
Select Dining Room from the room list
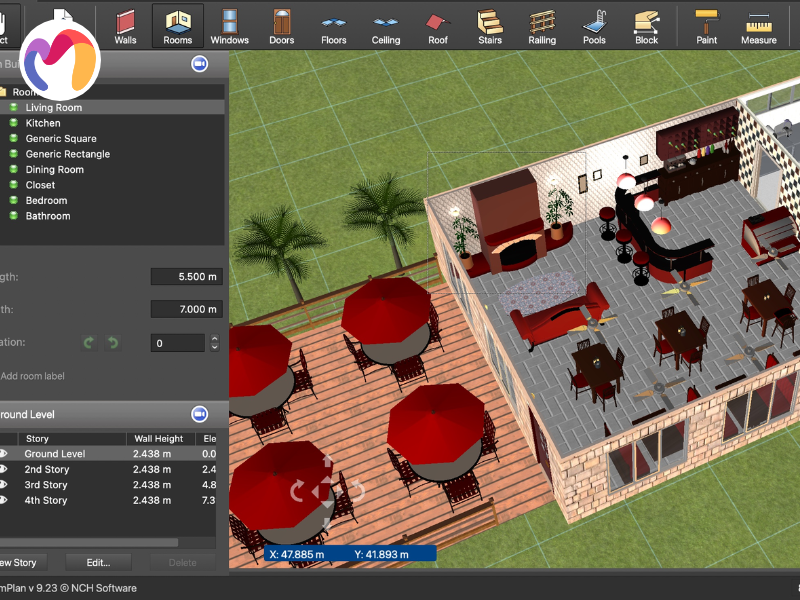tap(54, 170)
